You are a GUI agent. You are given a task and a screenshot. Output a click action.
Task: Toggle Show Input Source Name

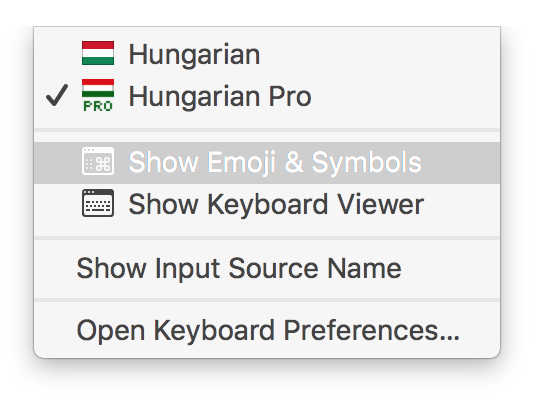[267, 269]
